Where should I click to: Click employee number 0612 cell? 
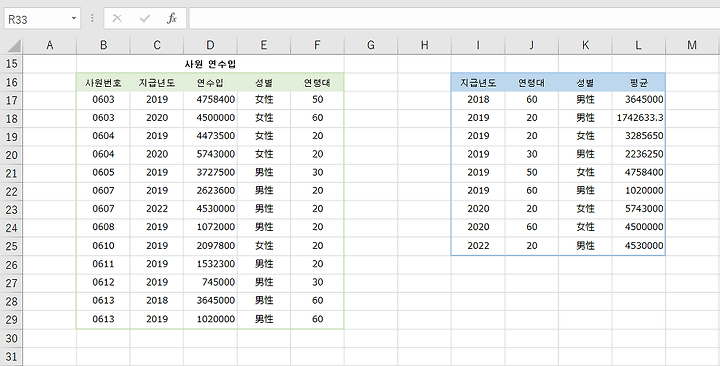click(x=103, y=282)
